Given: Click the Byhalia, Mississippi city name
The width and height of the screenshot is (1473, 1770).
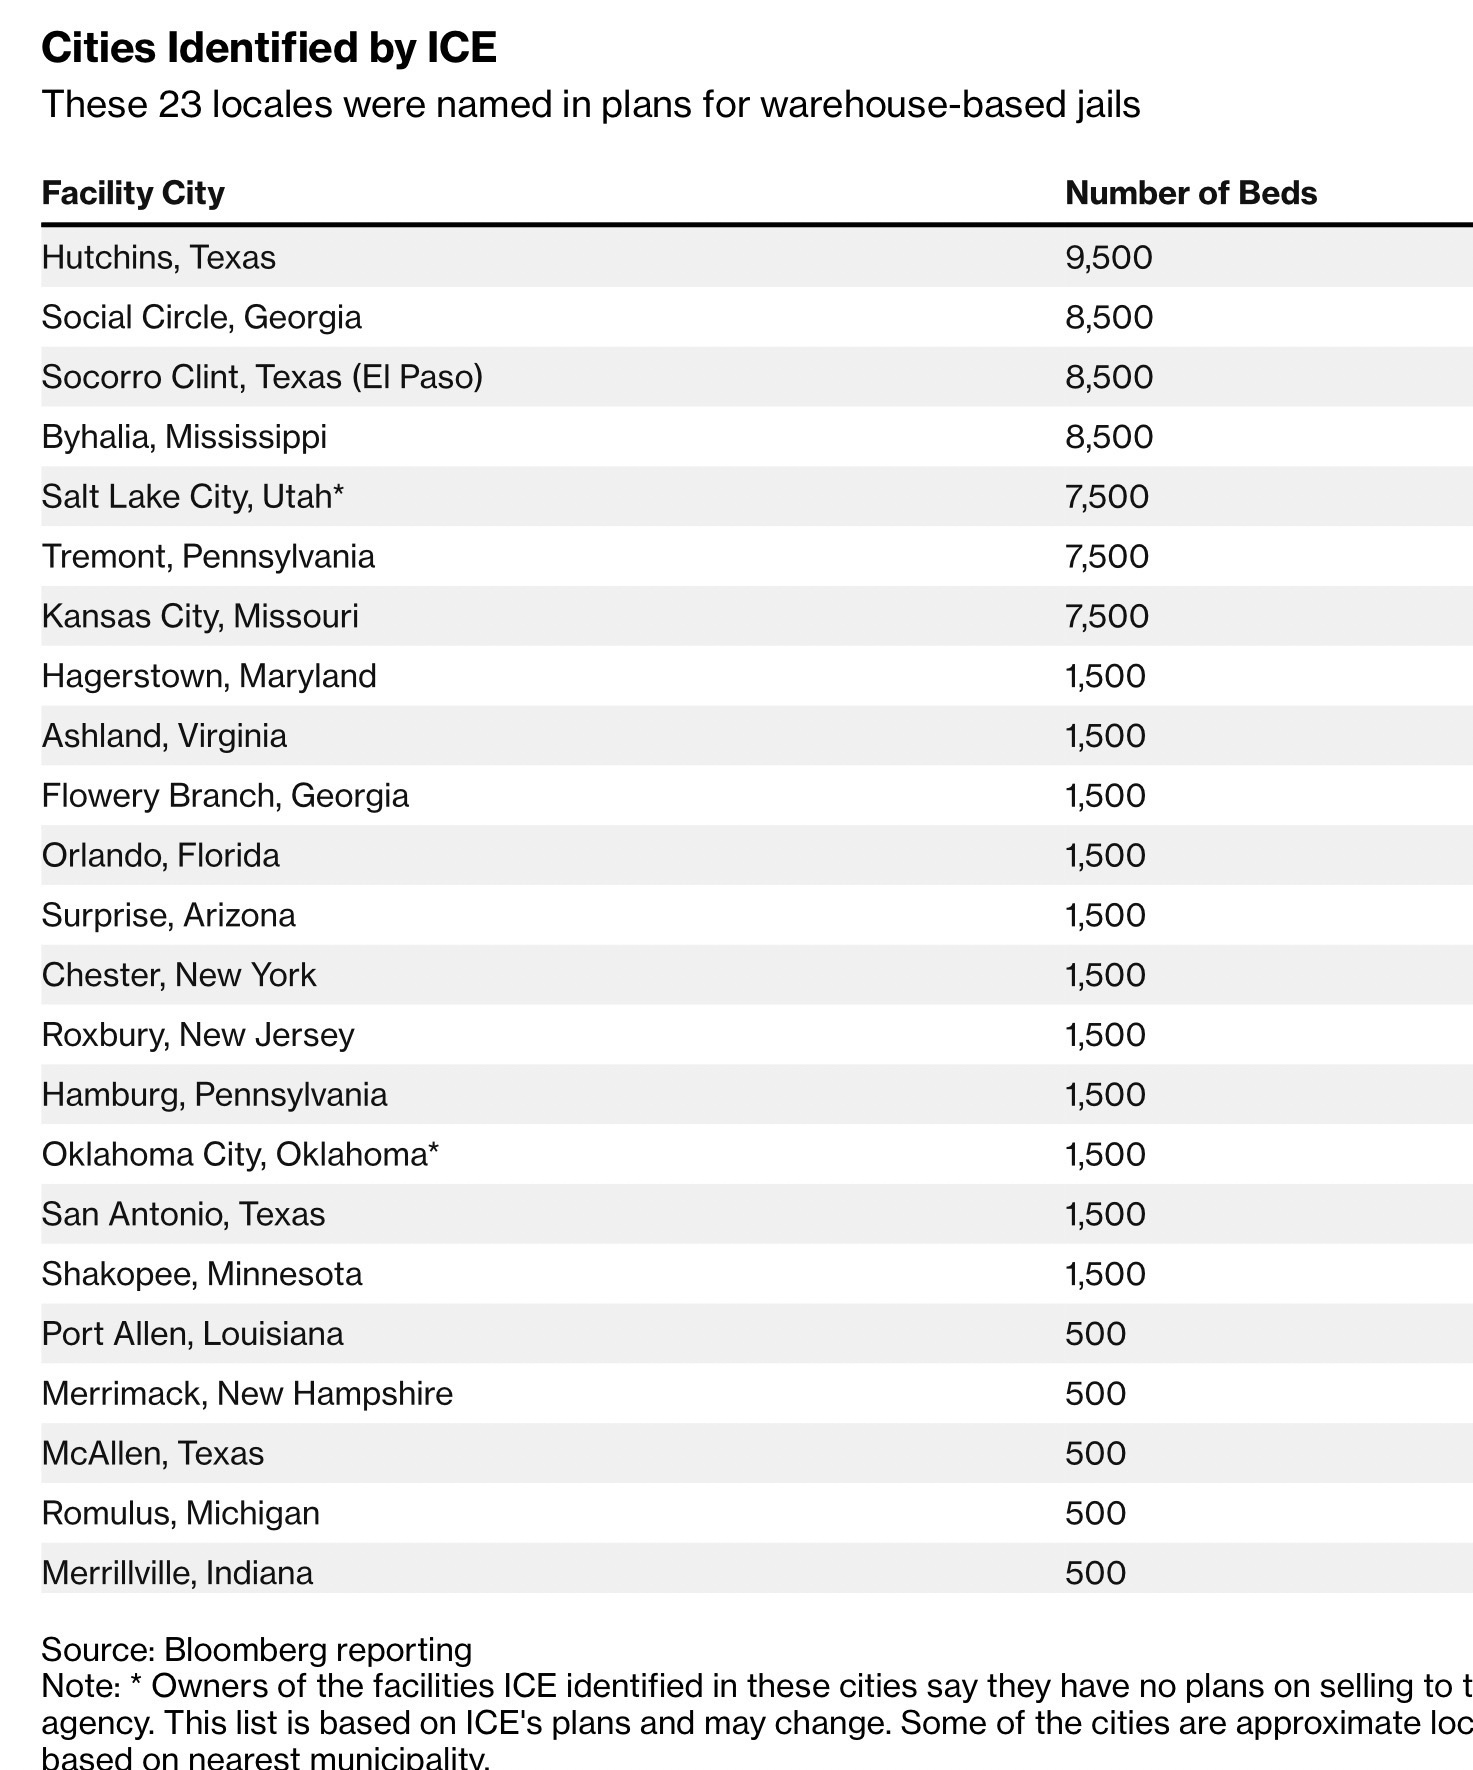Looking at the screenshot, I should click(184, 437).
